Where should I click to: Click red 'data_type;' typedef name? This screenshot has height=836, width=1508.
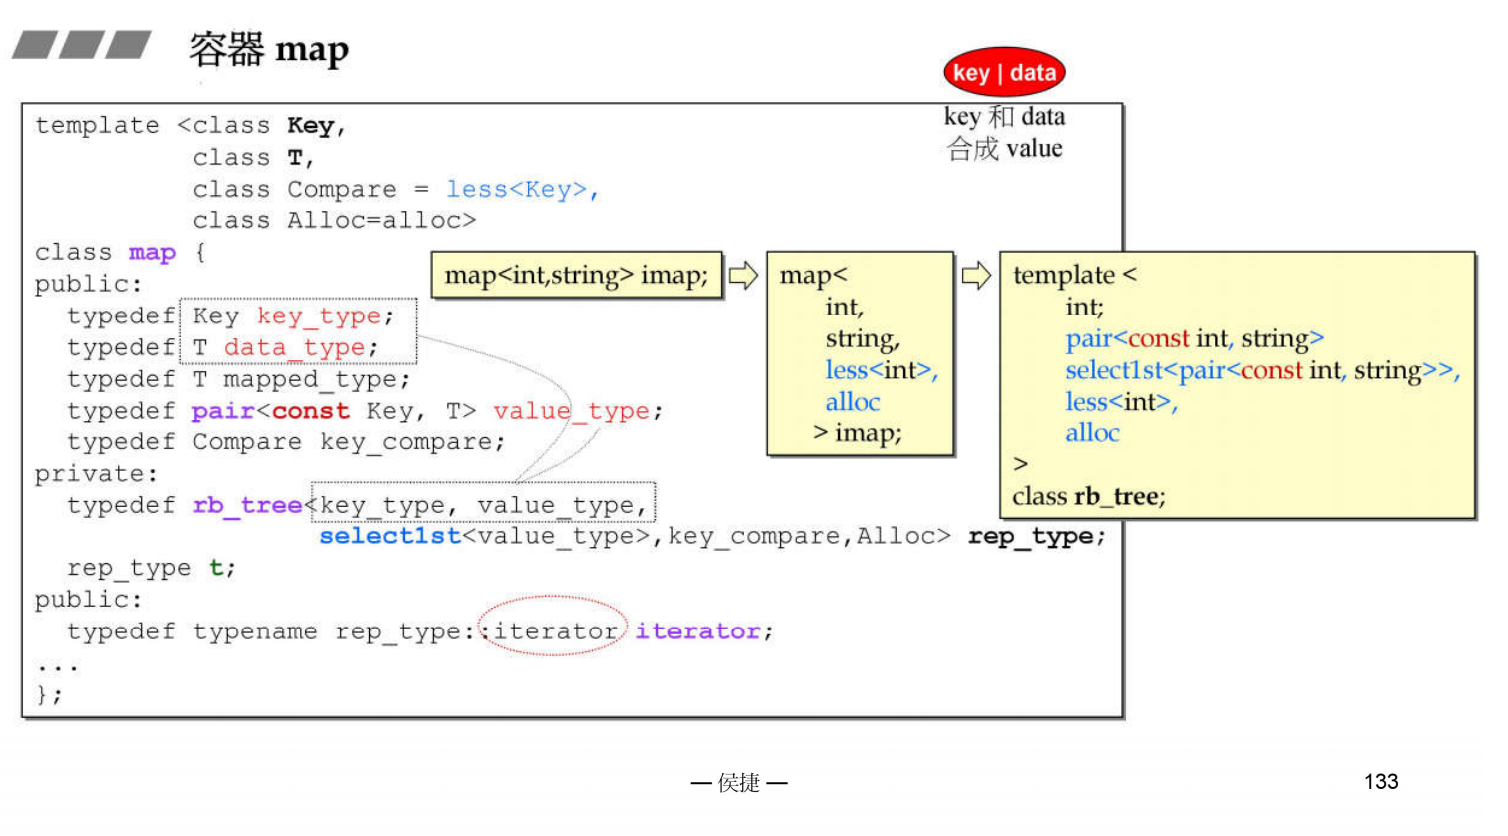(300, 347)
